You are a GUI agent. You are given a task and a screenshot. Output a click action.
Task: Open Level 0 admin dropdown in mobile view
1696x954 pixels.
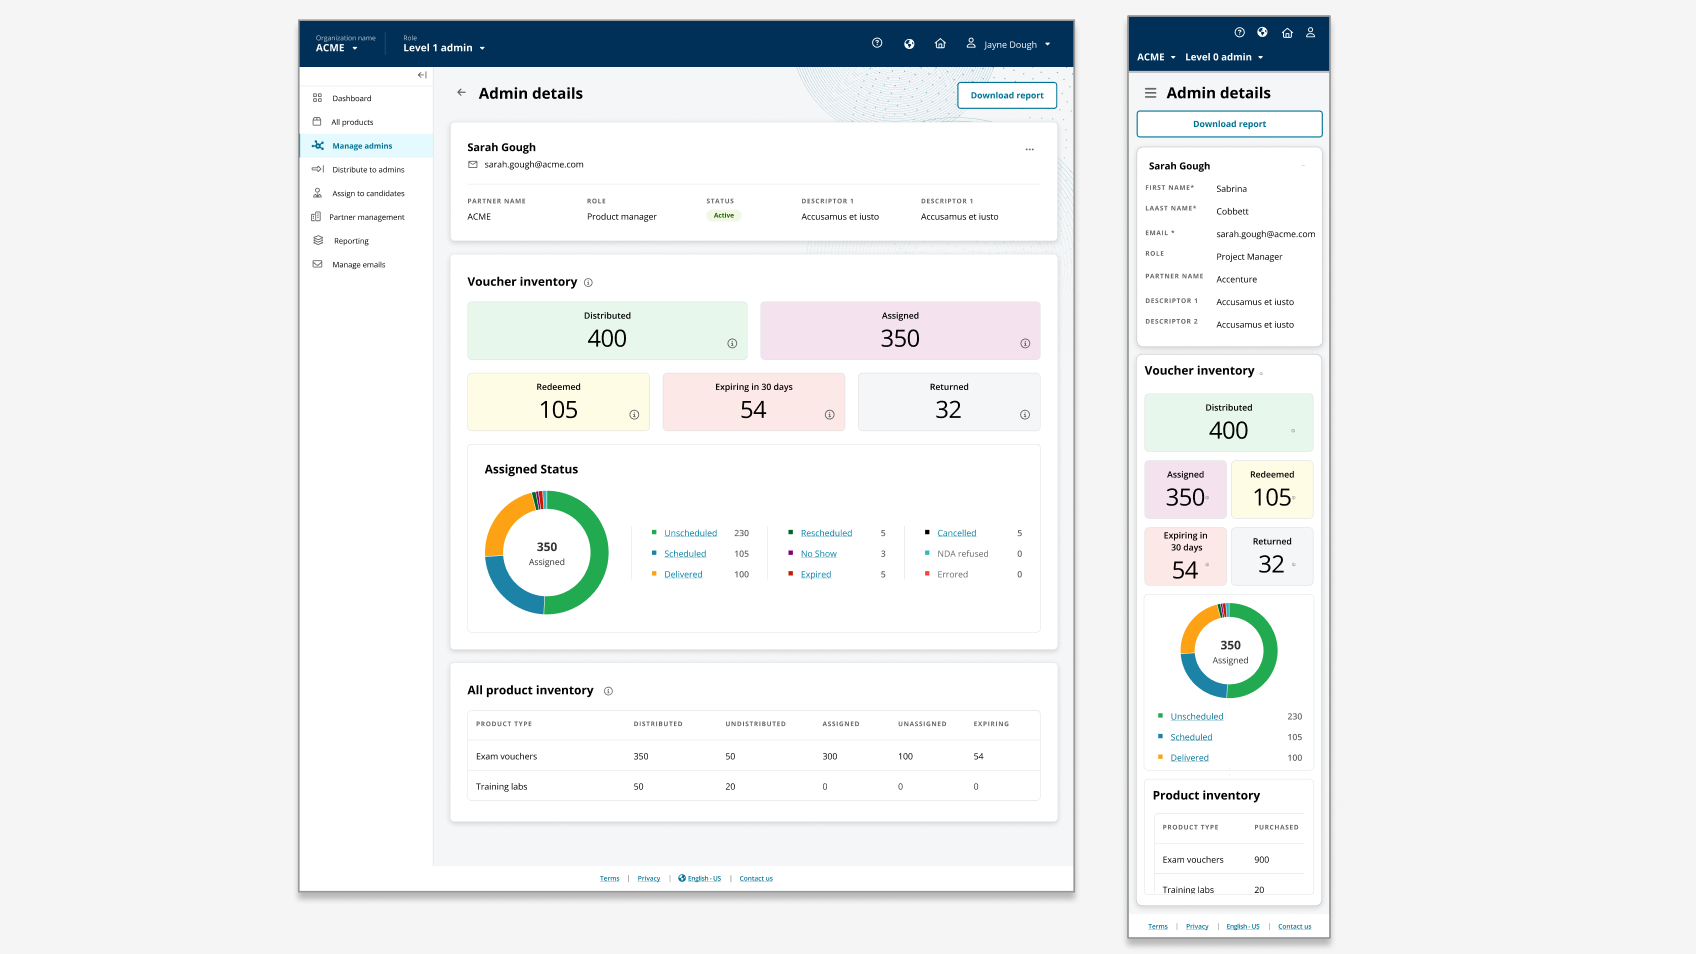click(x=1224, y=57)
